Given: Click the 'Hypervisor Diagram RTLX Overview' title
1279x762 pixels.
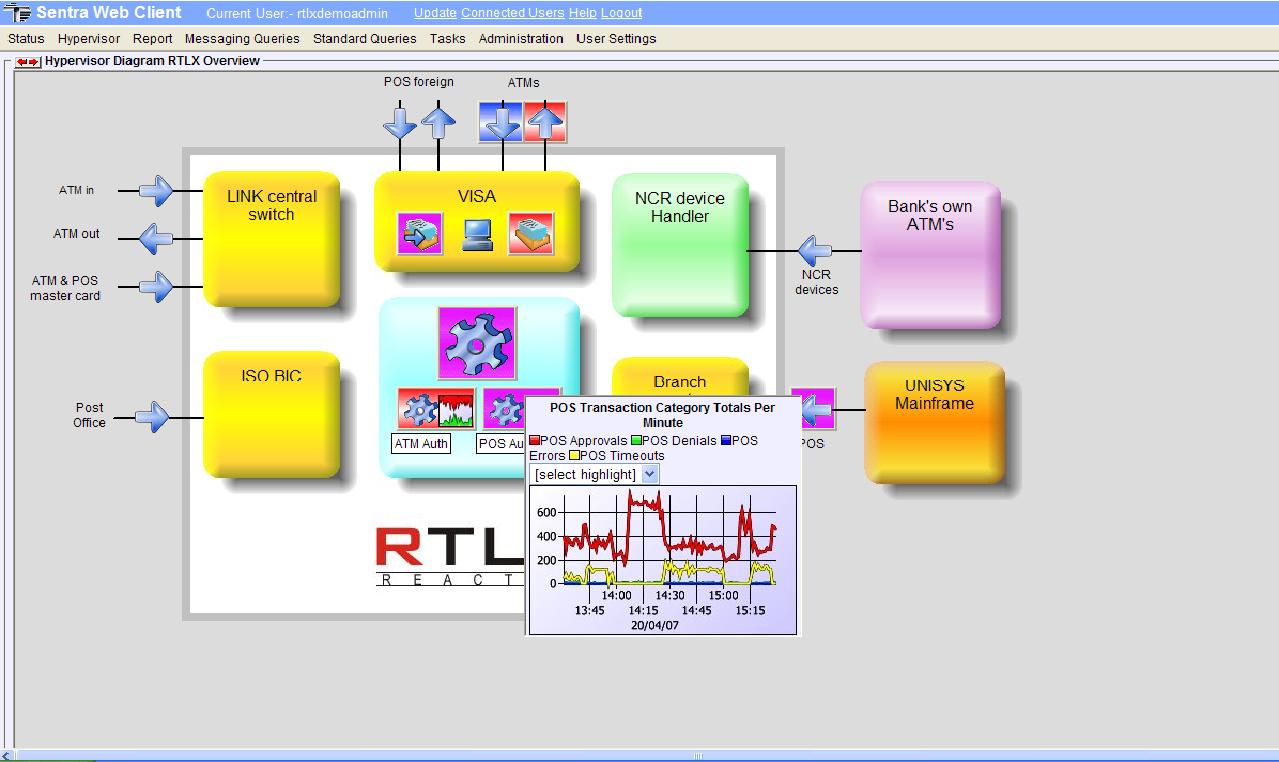Looking at the screenshot, I should [152, 61].
